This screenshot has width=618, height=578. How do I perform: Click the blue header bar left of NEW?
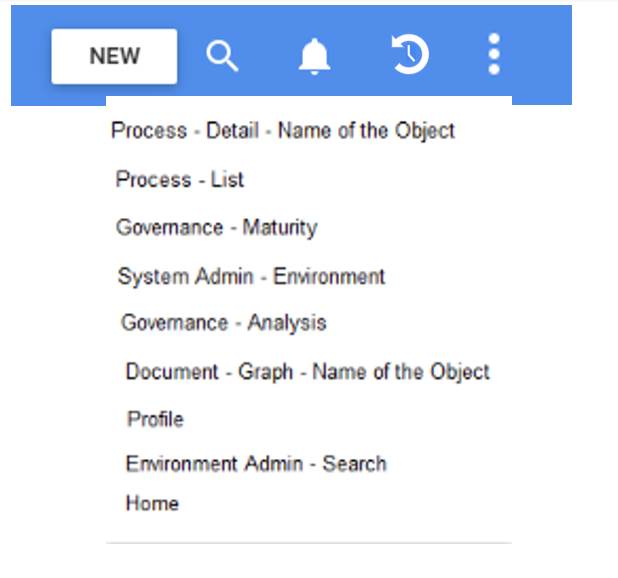click(30, 56)
